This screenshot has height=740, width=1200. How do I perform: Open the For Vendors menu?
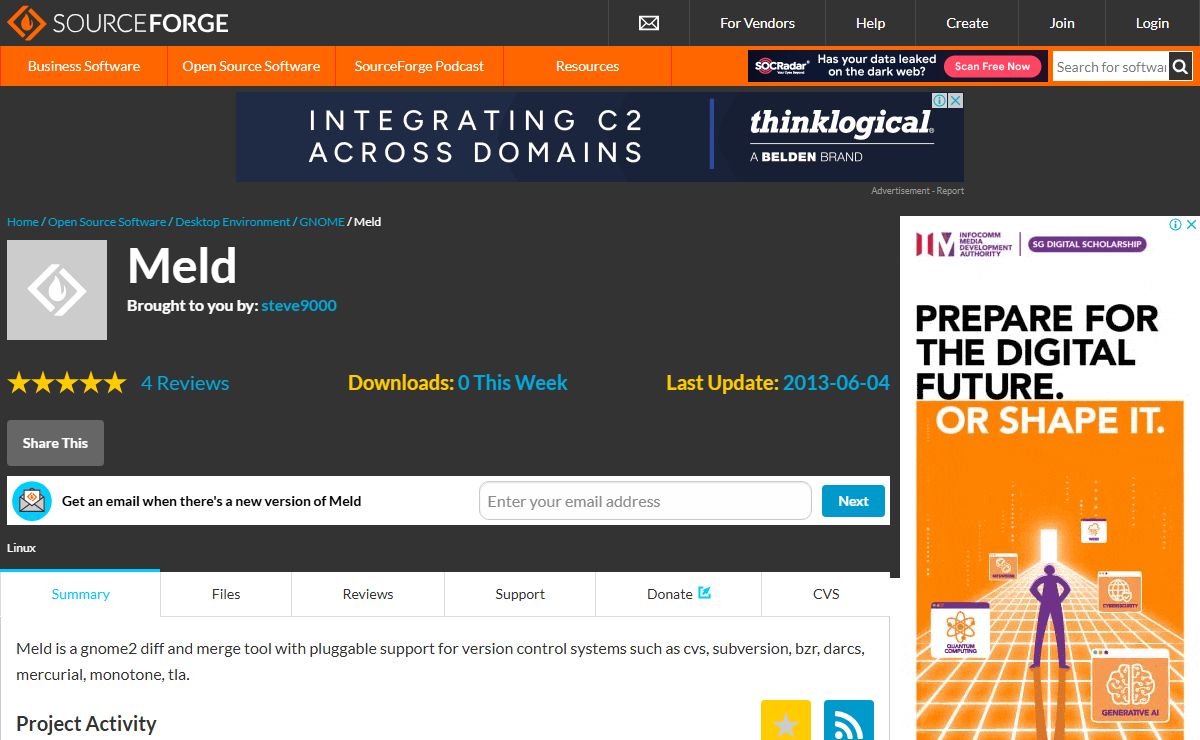(x=757, y=23)
